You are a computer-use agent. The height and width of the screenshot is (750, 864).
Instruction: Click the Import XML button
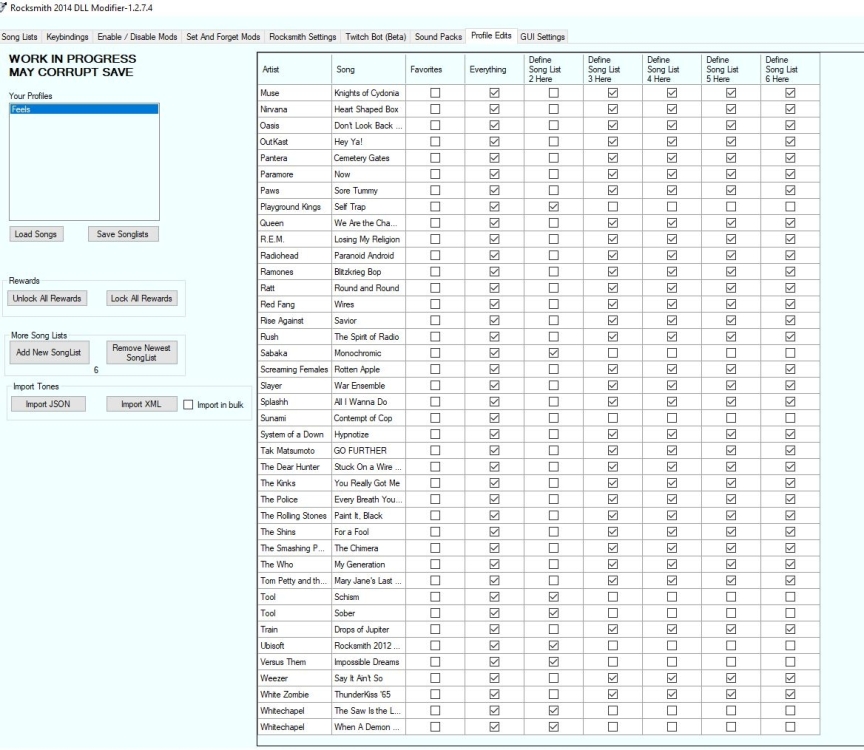coord(141,404)
